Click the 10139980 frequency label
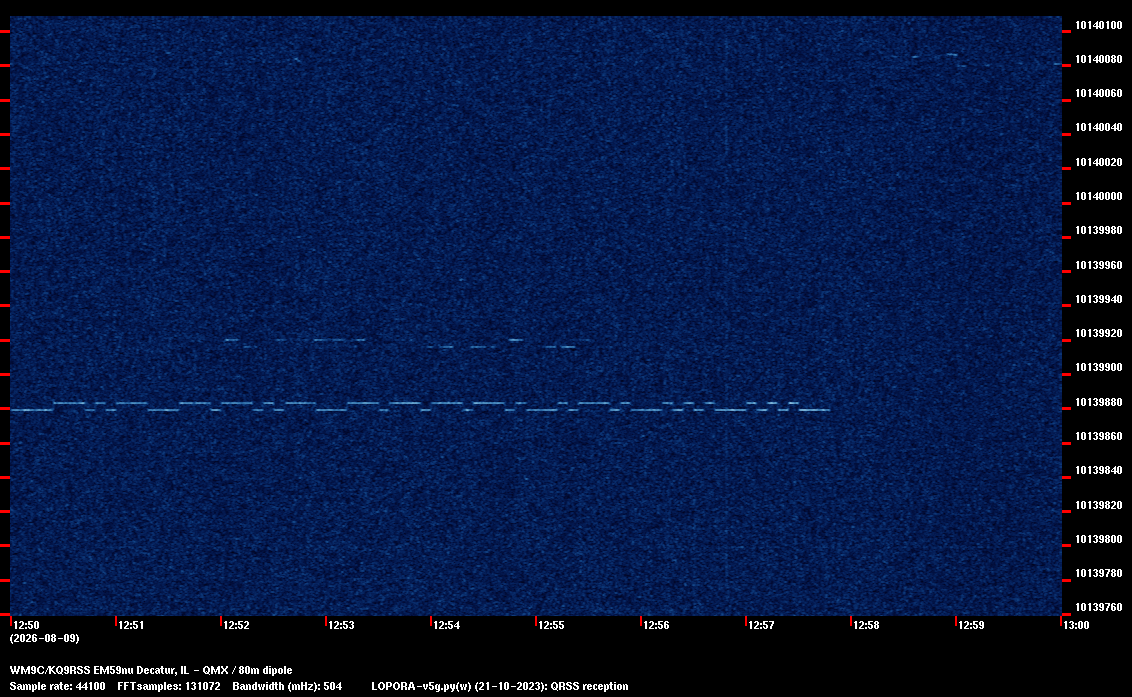 1099,230
